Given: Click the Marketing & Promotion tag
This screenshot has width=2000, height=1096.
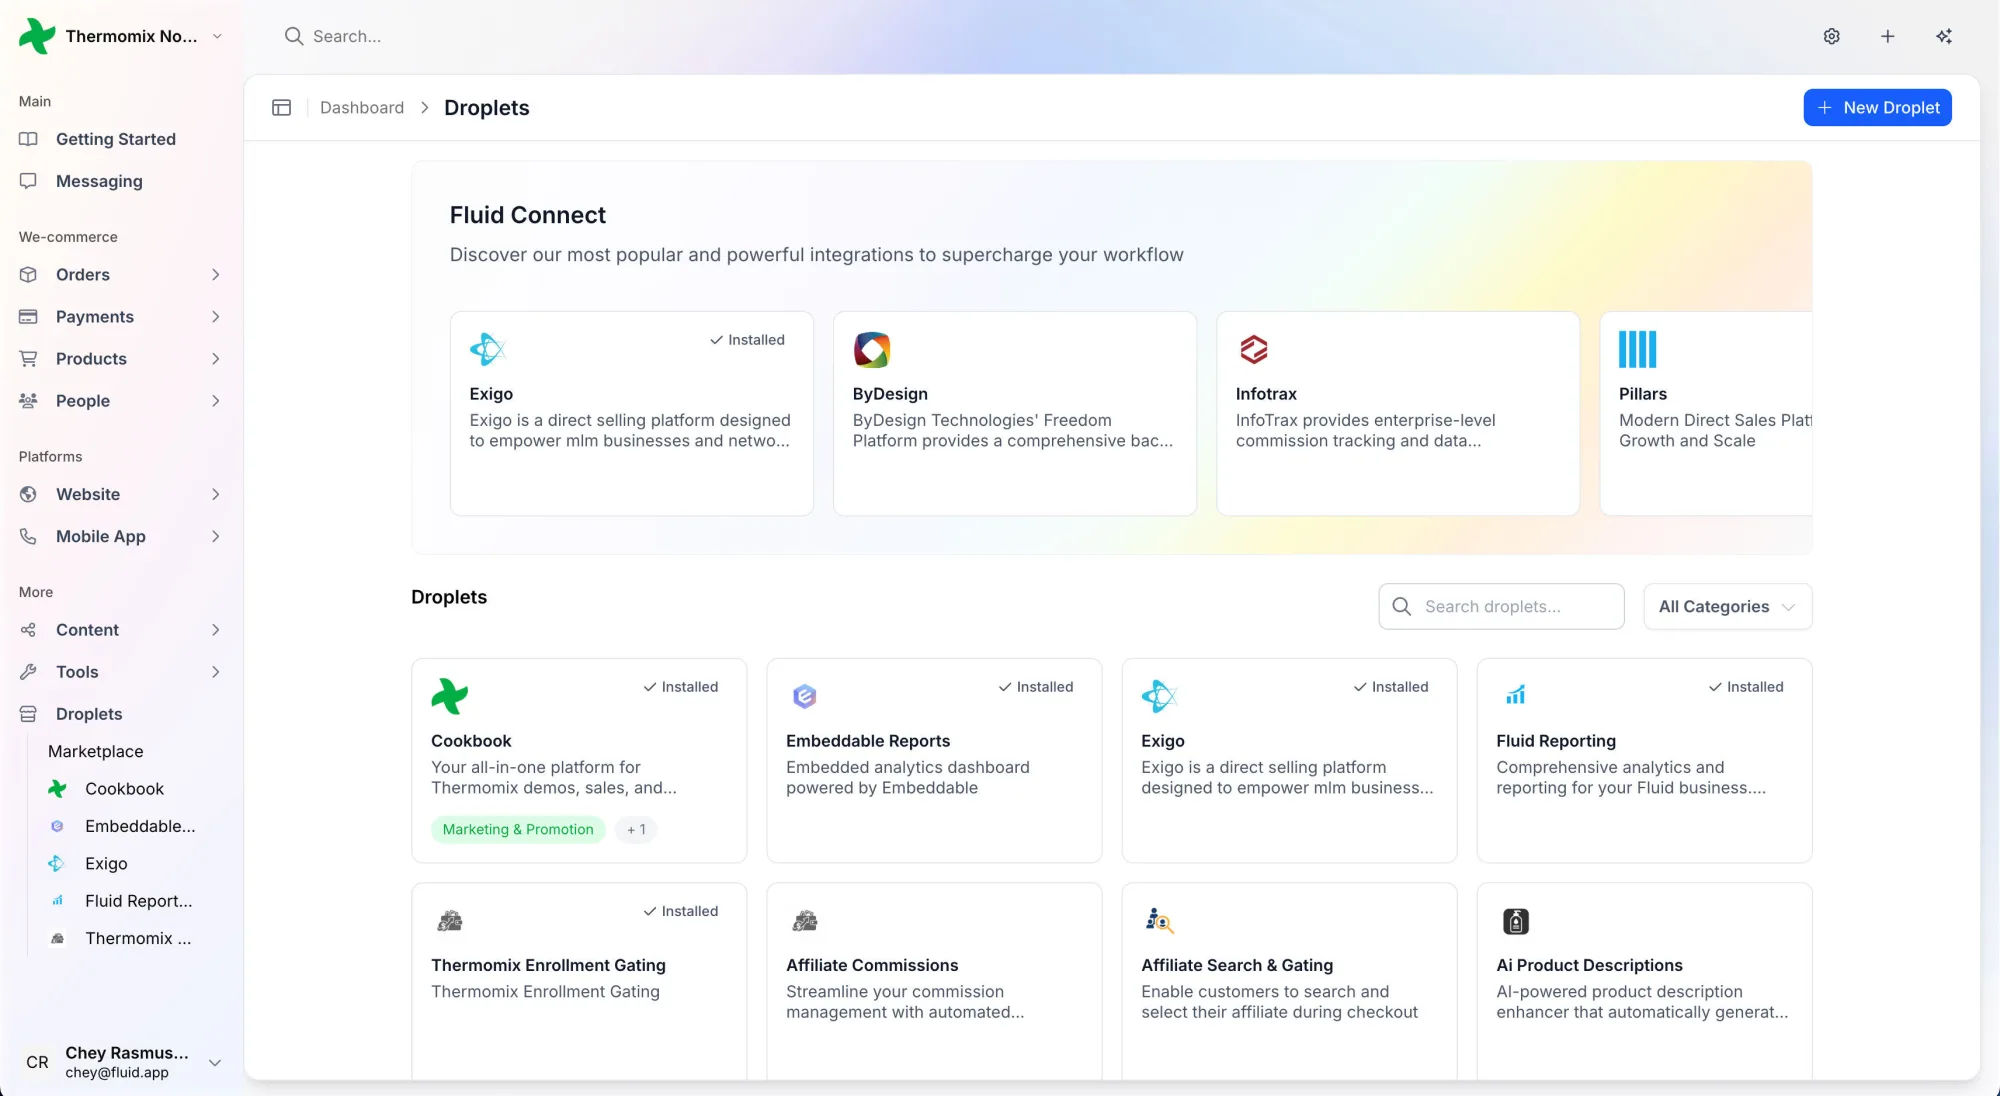Looking at the screenshot, I should [x=518, y=829].
